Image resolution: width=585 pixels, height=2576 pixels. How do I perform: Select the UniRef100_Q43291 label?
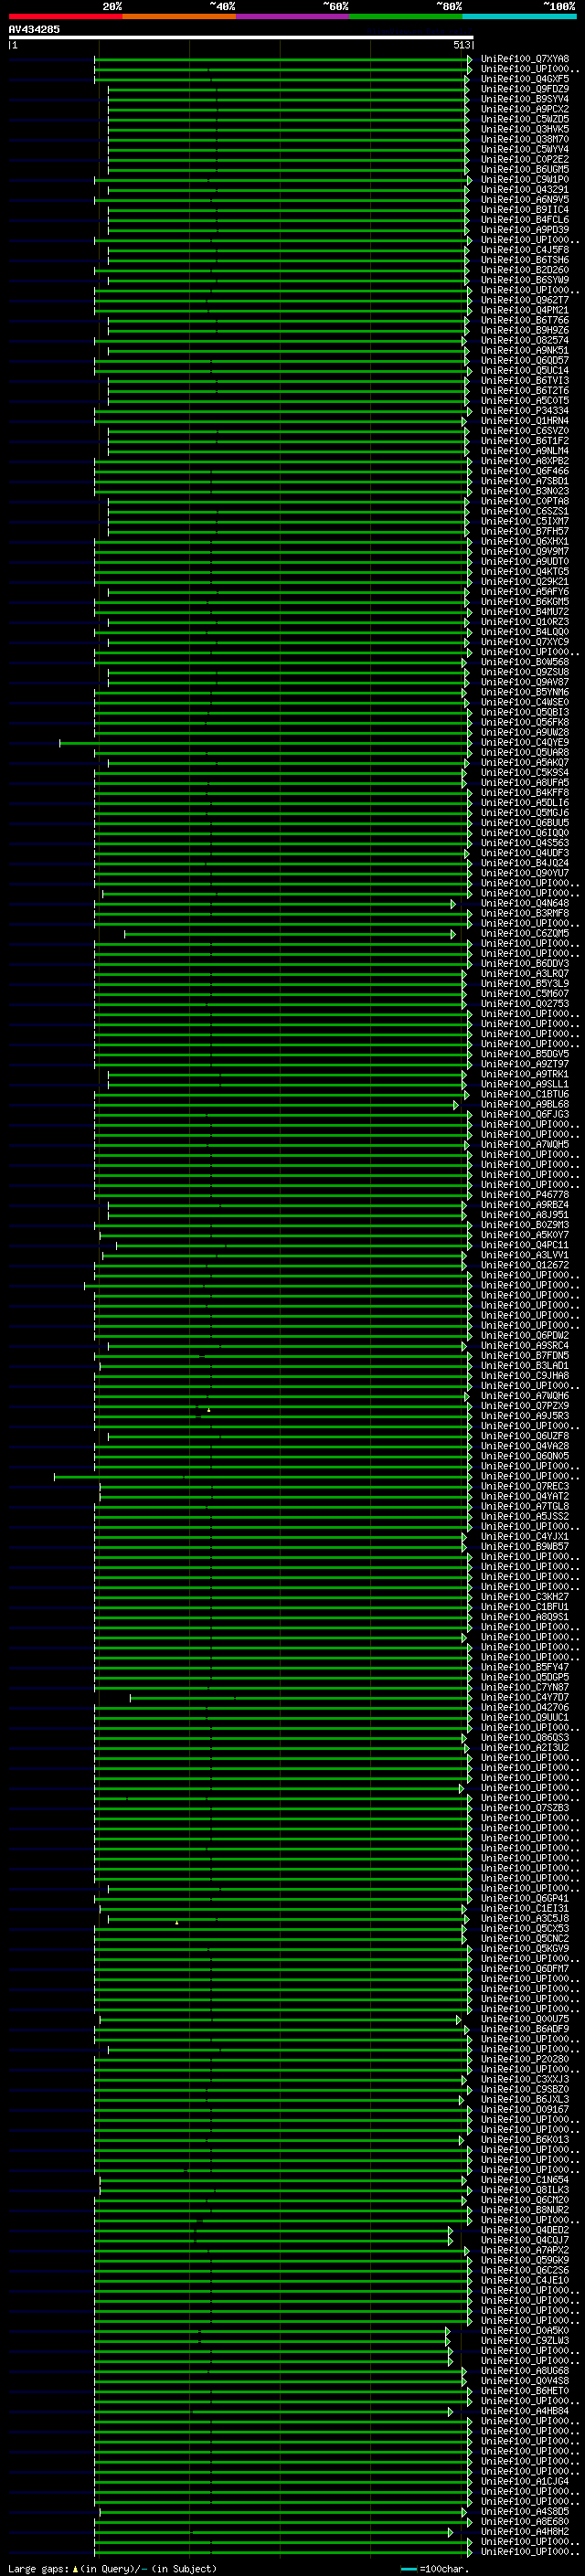[525, 190]
